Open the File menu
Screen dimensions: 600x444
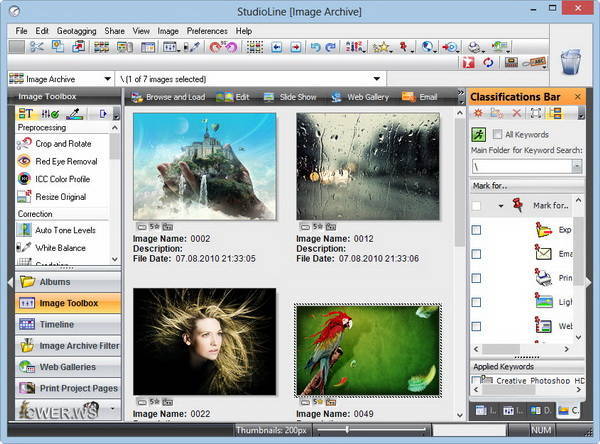[21, 31]
